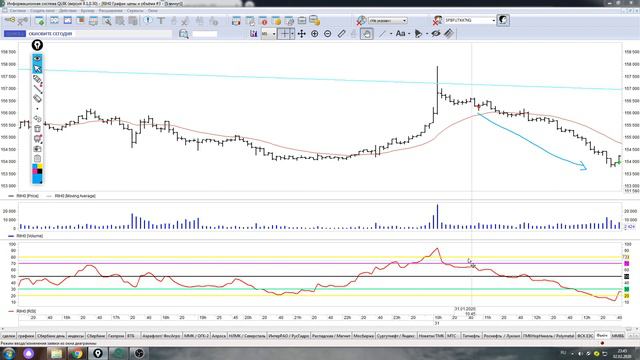This screenshot has height=360, width=640.
Task: Click the search input field
Action: pyautogui.click(x=204, y=34)
